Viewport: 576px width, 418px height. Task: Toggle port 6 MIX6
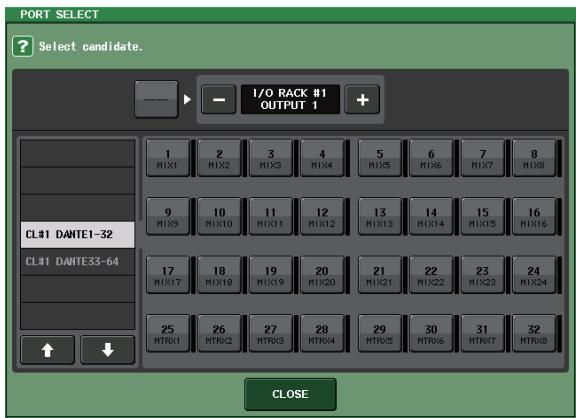coord(431,158)
